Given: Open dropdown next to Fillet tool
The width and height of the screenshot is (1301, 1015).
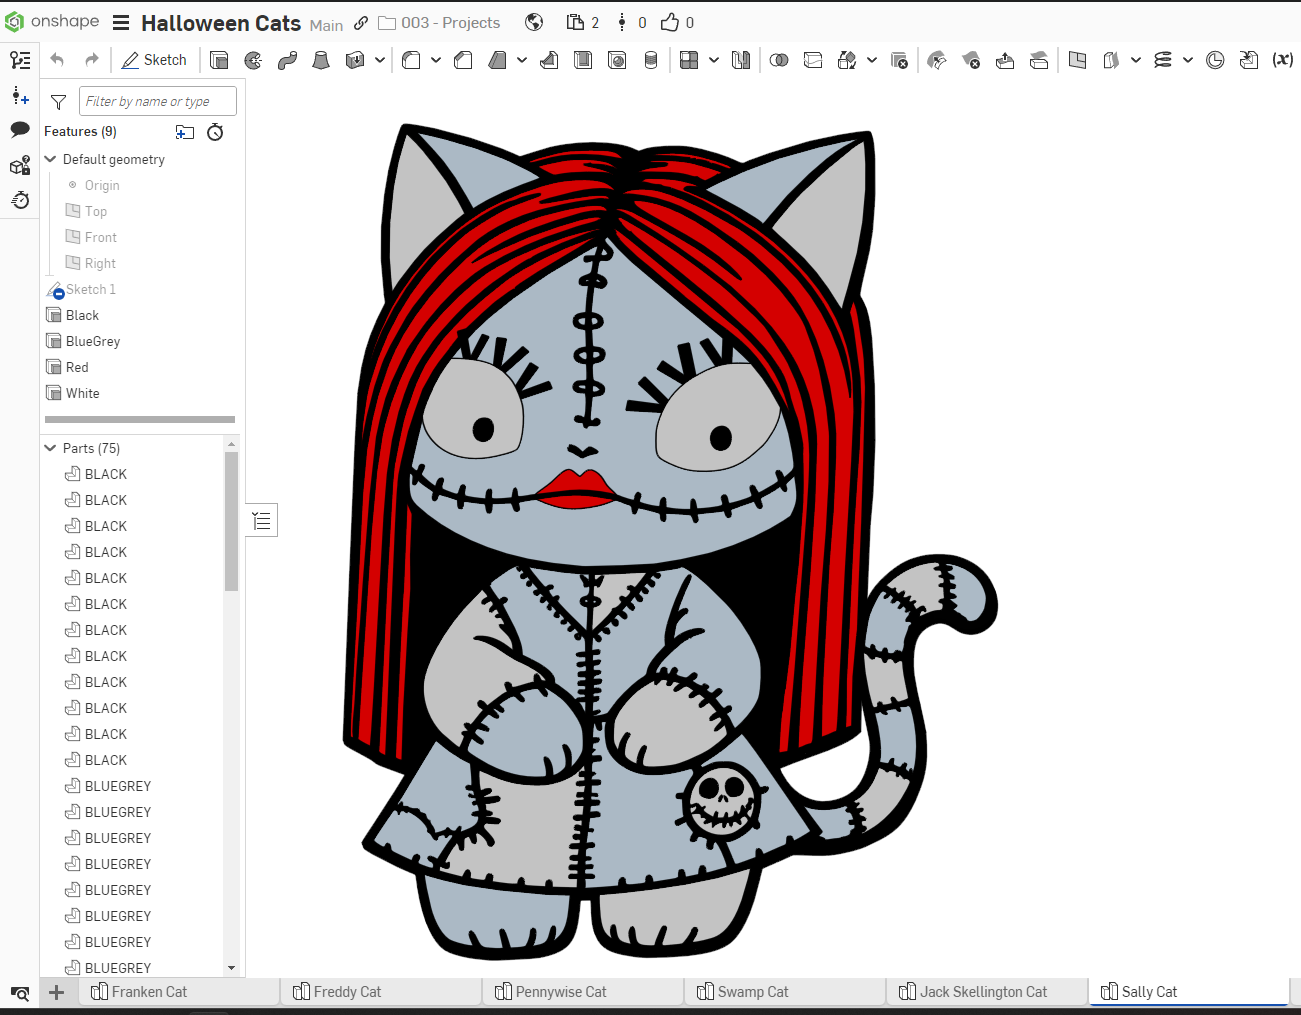Looking at the screenshot, I should click(436, 60).
